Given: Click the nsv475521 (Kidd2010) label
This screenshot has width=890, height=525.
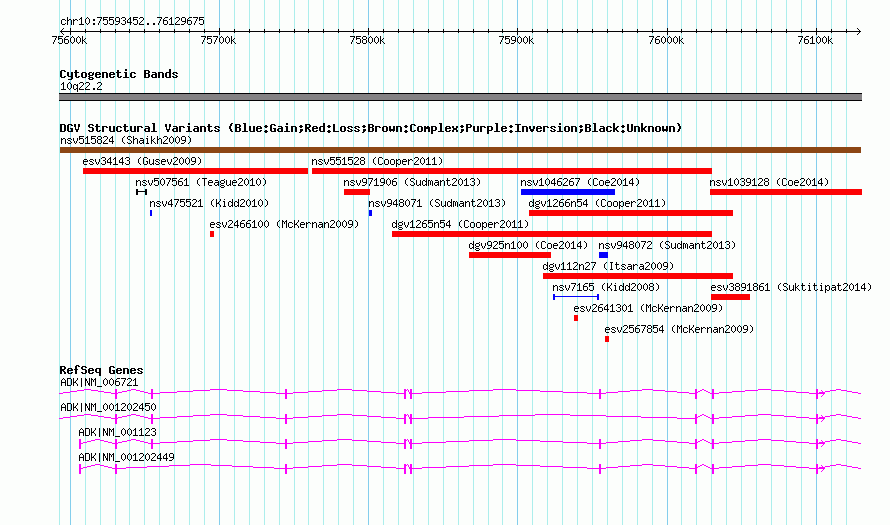Looking at the screenshot, I should coord(209,203).
